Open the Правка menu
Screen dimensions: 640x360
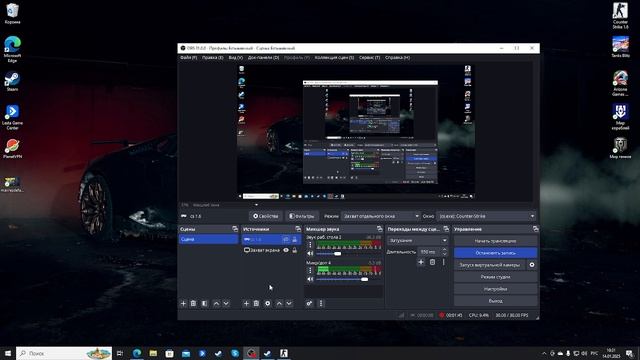coord(213,58)
